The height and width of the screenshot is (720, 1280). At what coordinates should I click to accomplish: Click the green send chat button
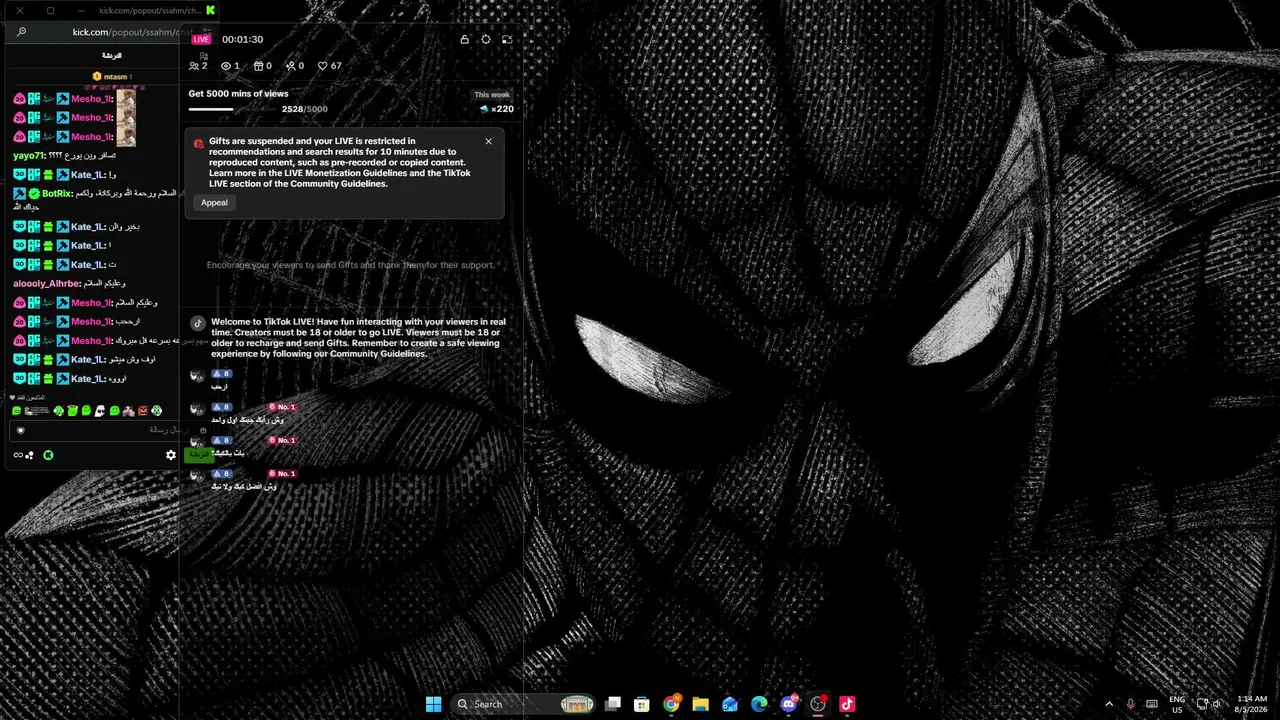pos(200,455)
